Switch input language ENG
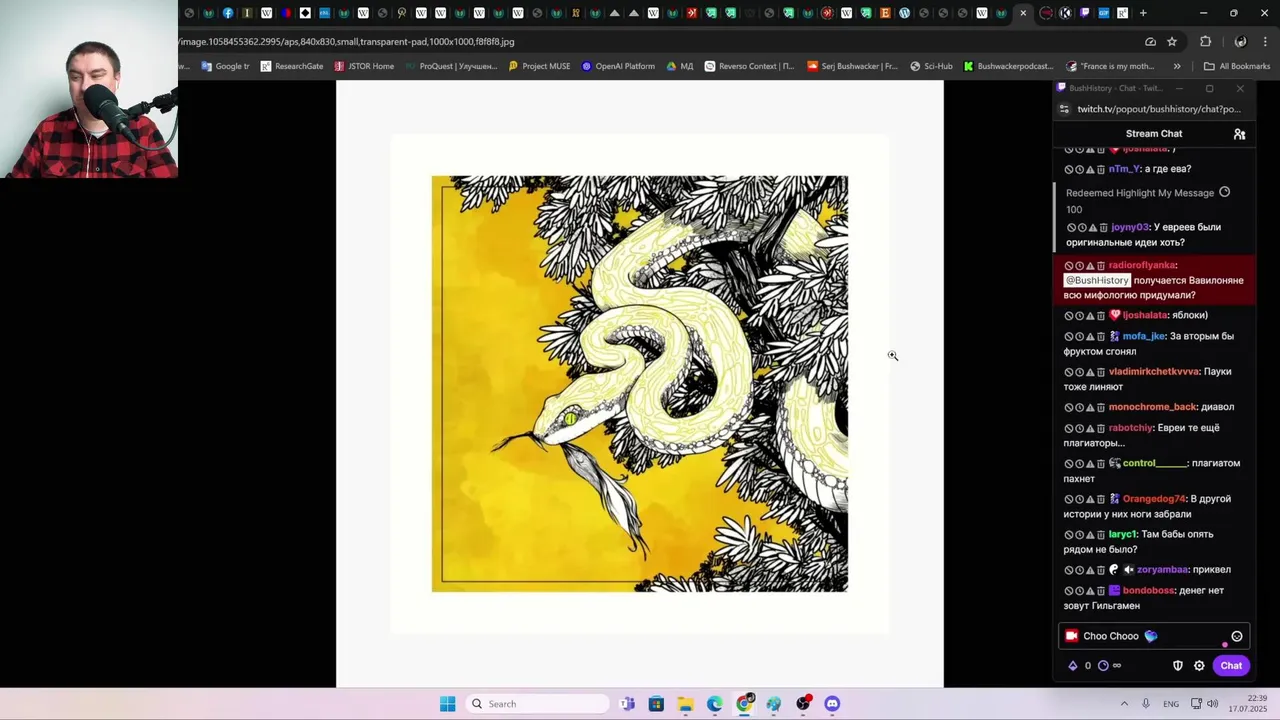Image resolution: width=1280 pixels, height=720 pixels. (x=1171, y=704)
